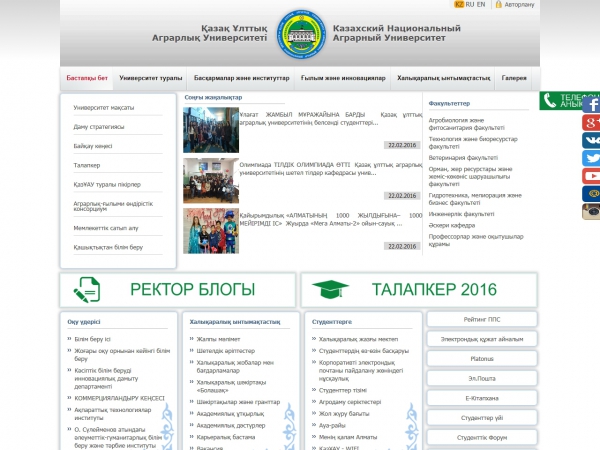
Task: Open Гидротехника, мелиорация және бизнес факультеті
Action: click(x=475, y=199)
